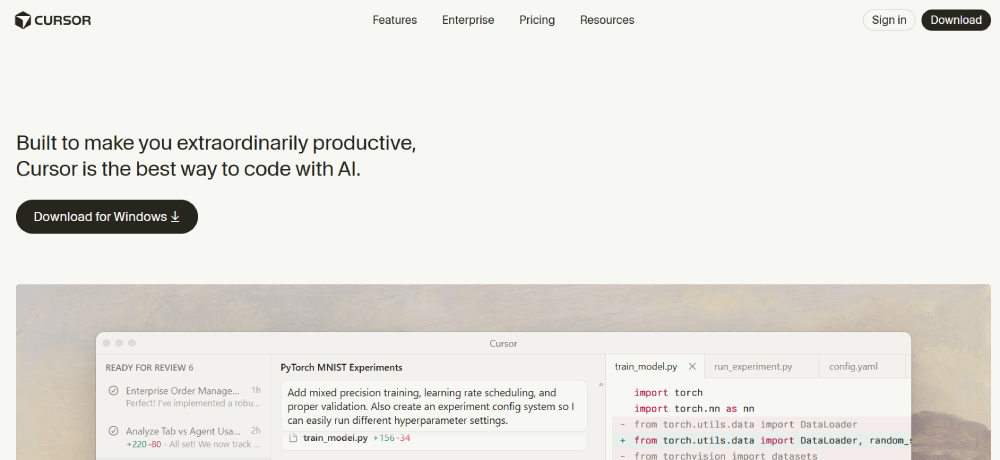Image resolution: width=1000 pixels, height=460 pixels.
Task: Expand the Ready for Review section header
Action: [x=149, y=367]
